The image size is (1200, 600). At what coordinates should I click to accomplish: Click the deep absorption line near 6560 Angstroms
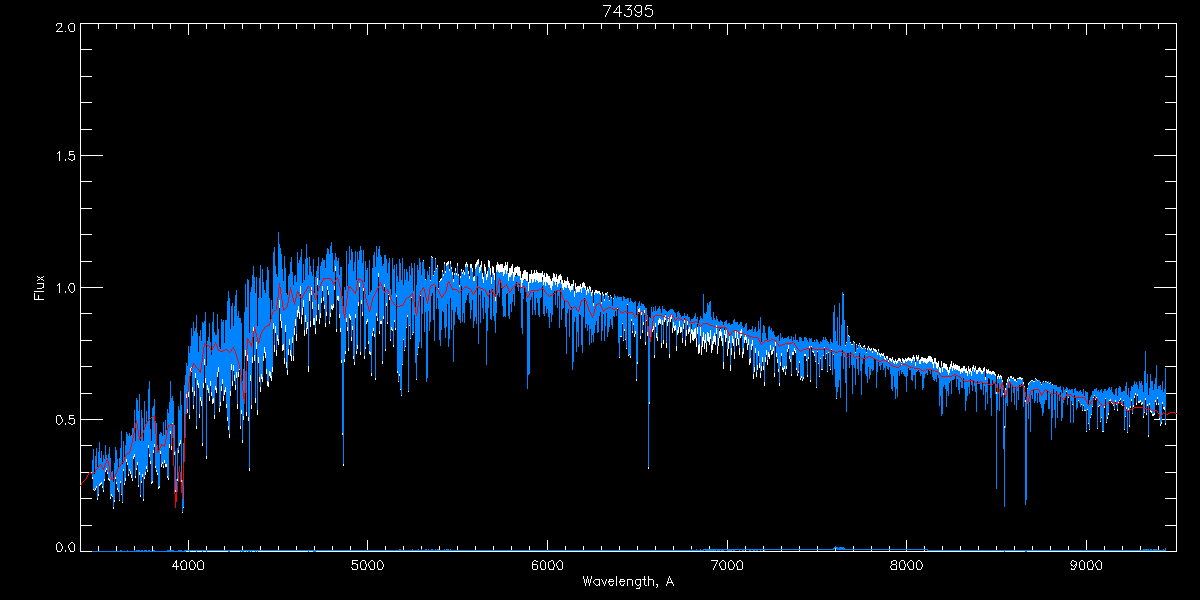point(648,440)
